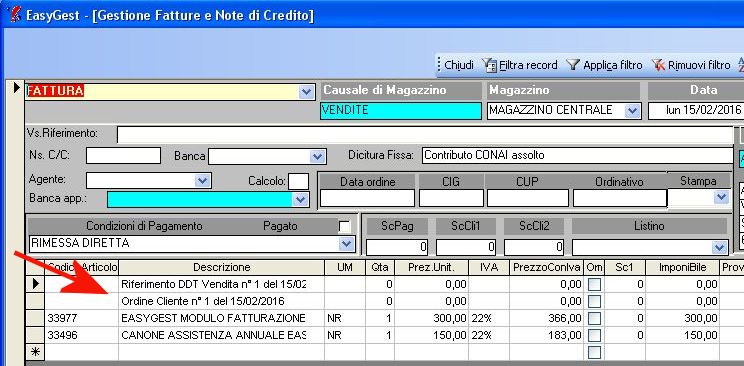Screen dimensions: 744x366
Task: Click the PrezzoConIva column header
Action: pyautogui.click(x=547, y=267)
